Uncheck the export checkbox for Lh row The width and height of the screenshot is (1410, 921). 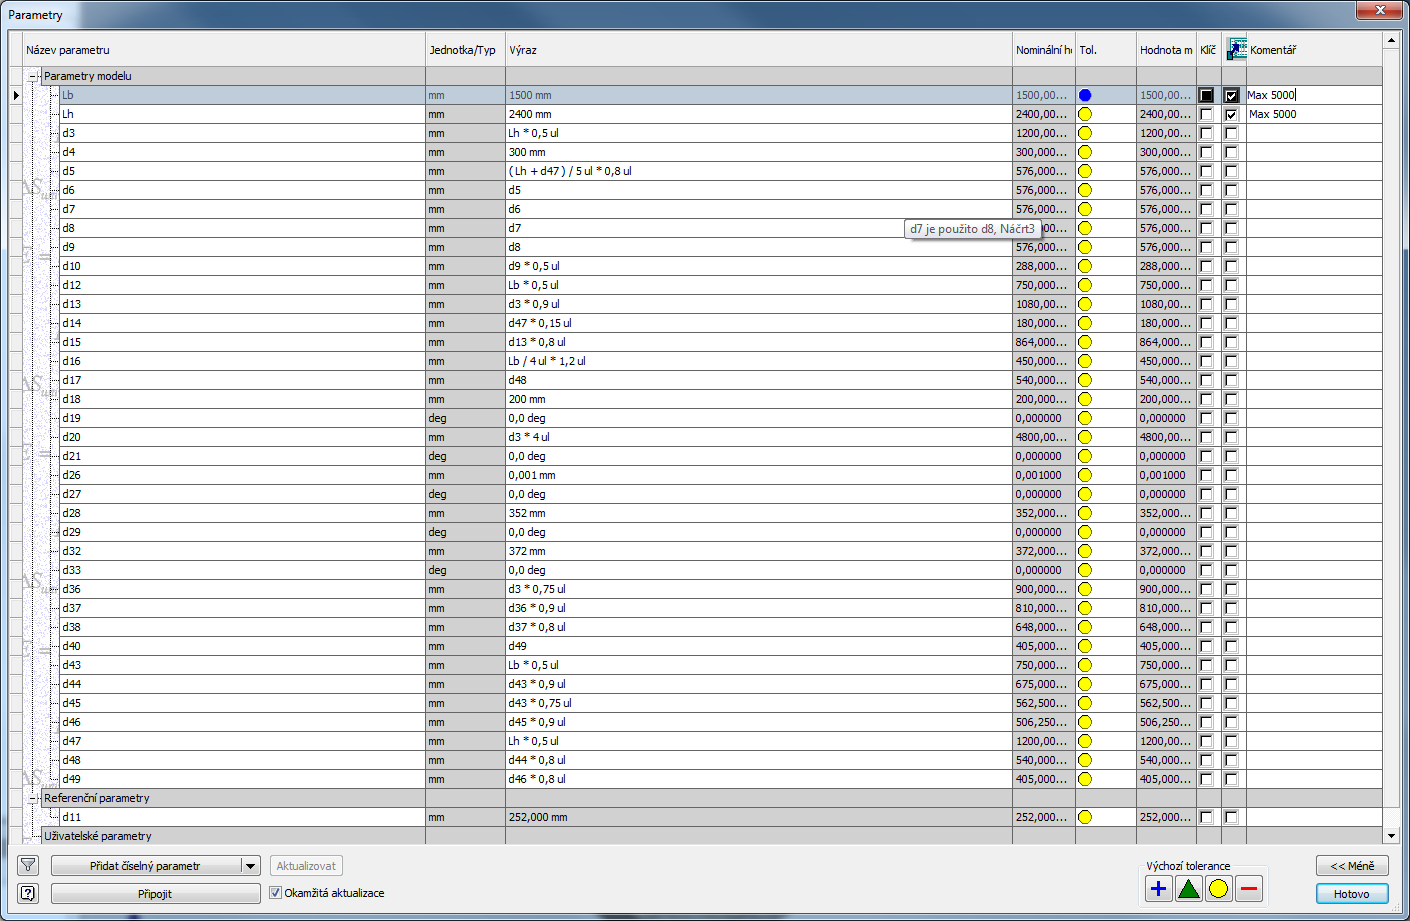(x=1231, y=114)
